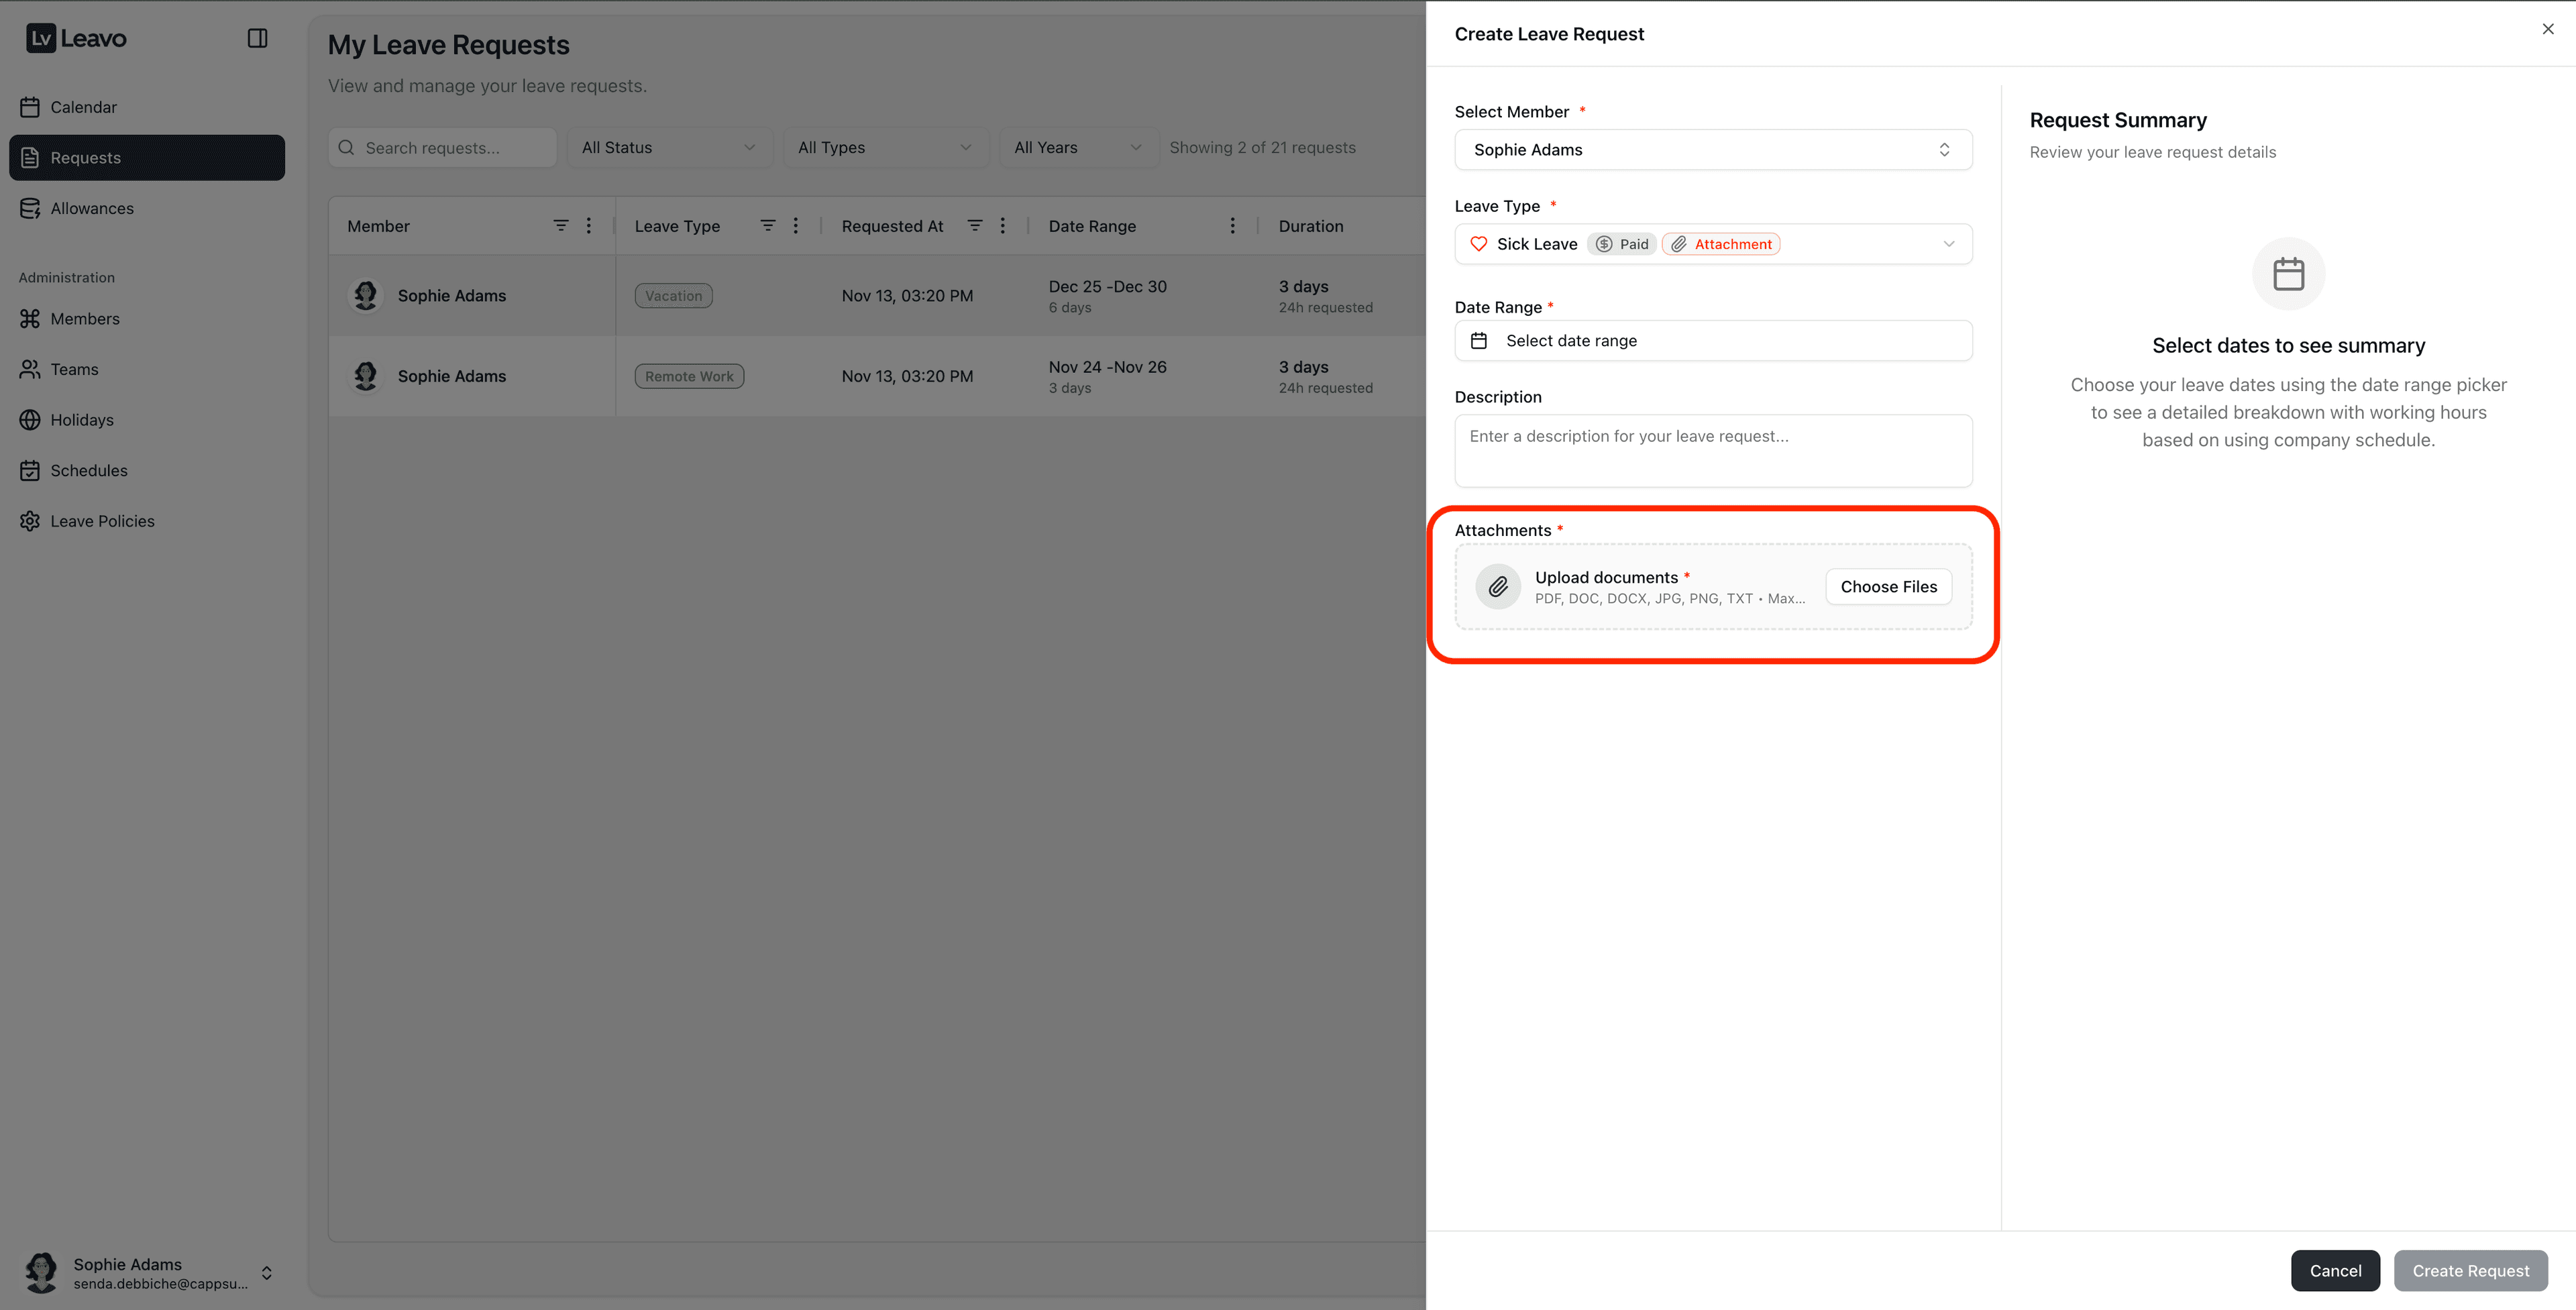Open Allowances in the sidebar
The height and width of the screenshot is (1310, 2576).
click(92, 208)
